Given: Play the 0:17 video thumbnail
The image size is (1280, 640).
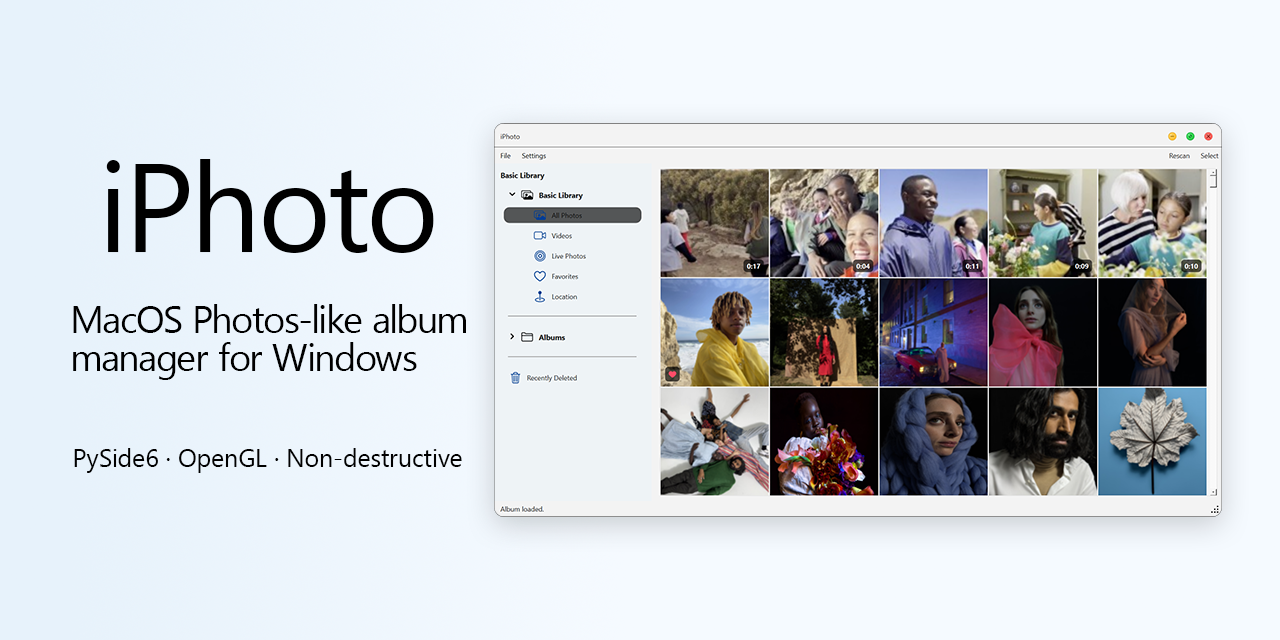Looking at the screenshot, I should [714, 222].
